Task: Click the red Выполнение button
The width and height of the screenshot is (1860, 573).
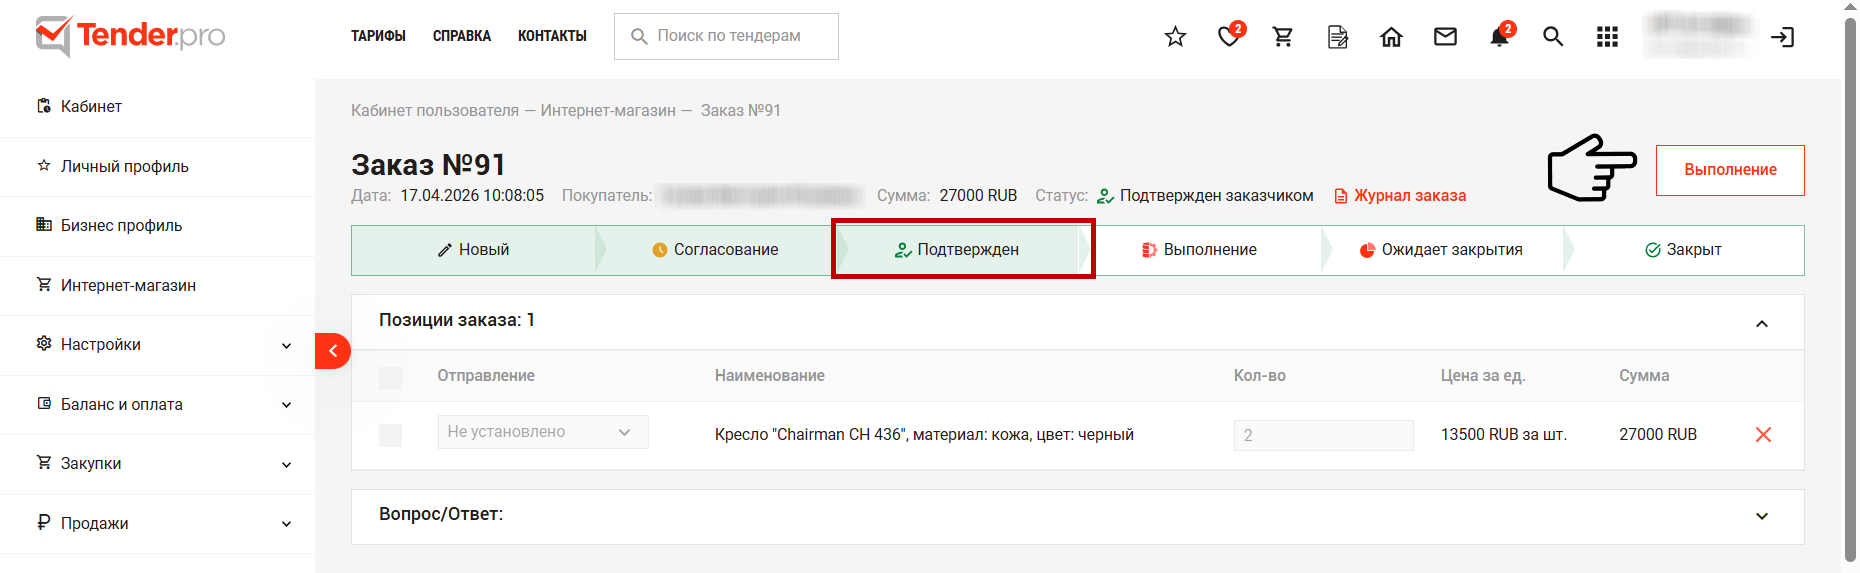Action: (x=1730, y=170)
